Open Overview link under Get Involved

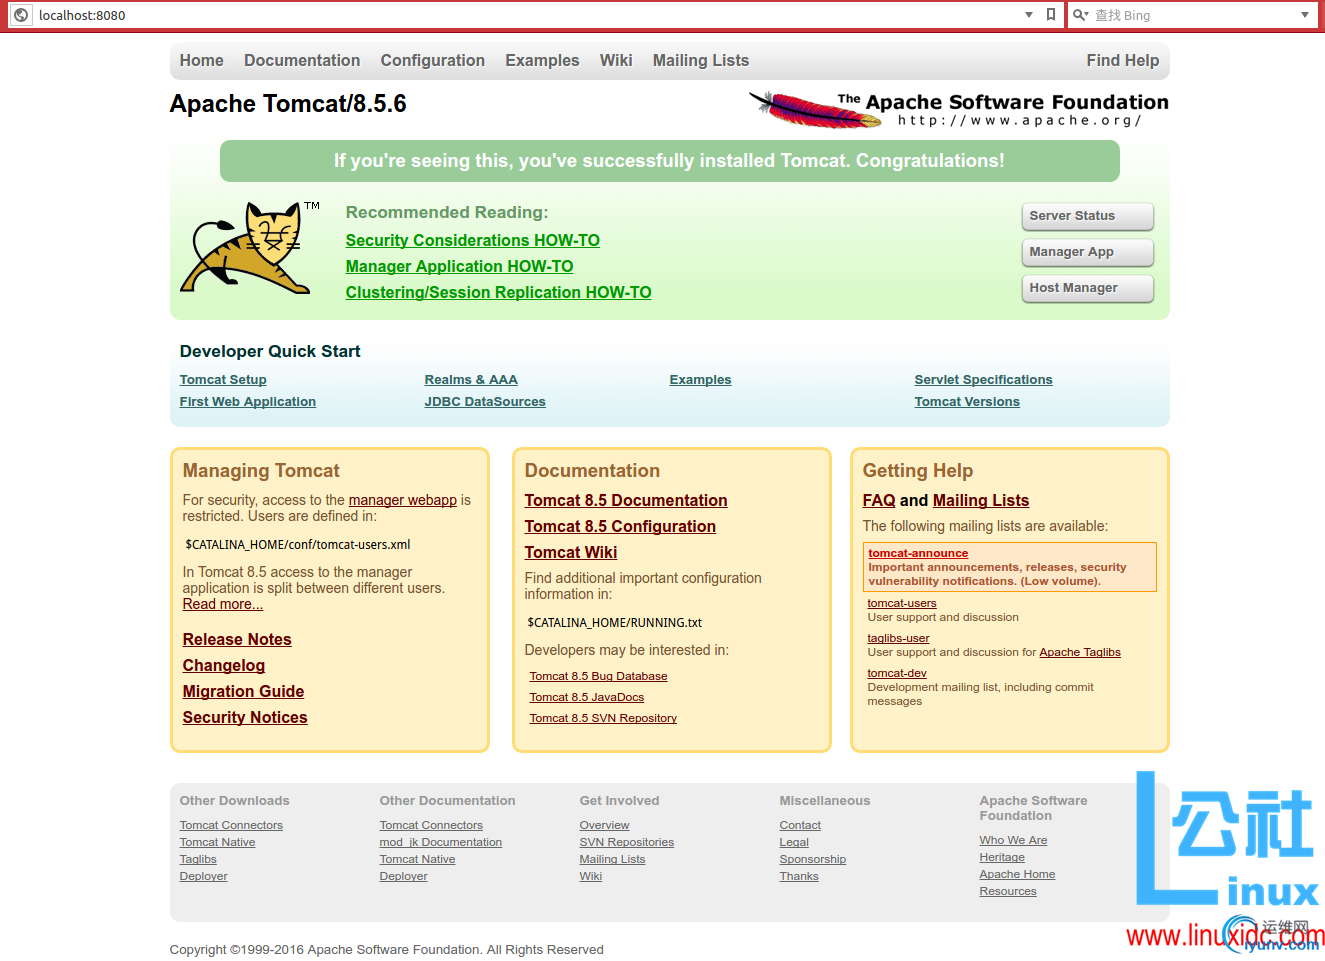(604, 825)
